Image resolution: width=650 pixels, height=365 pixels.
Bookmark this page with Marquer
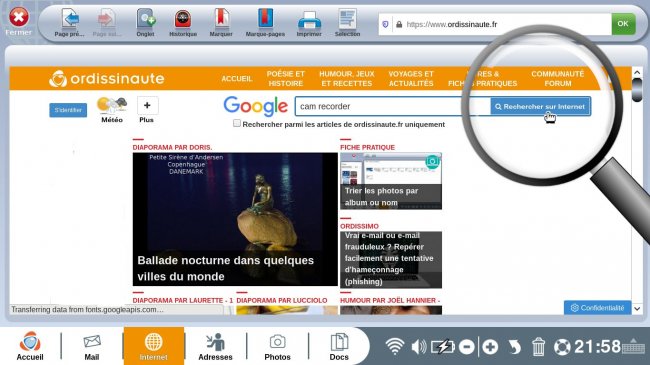click(x=221, y=23)
